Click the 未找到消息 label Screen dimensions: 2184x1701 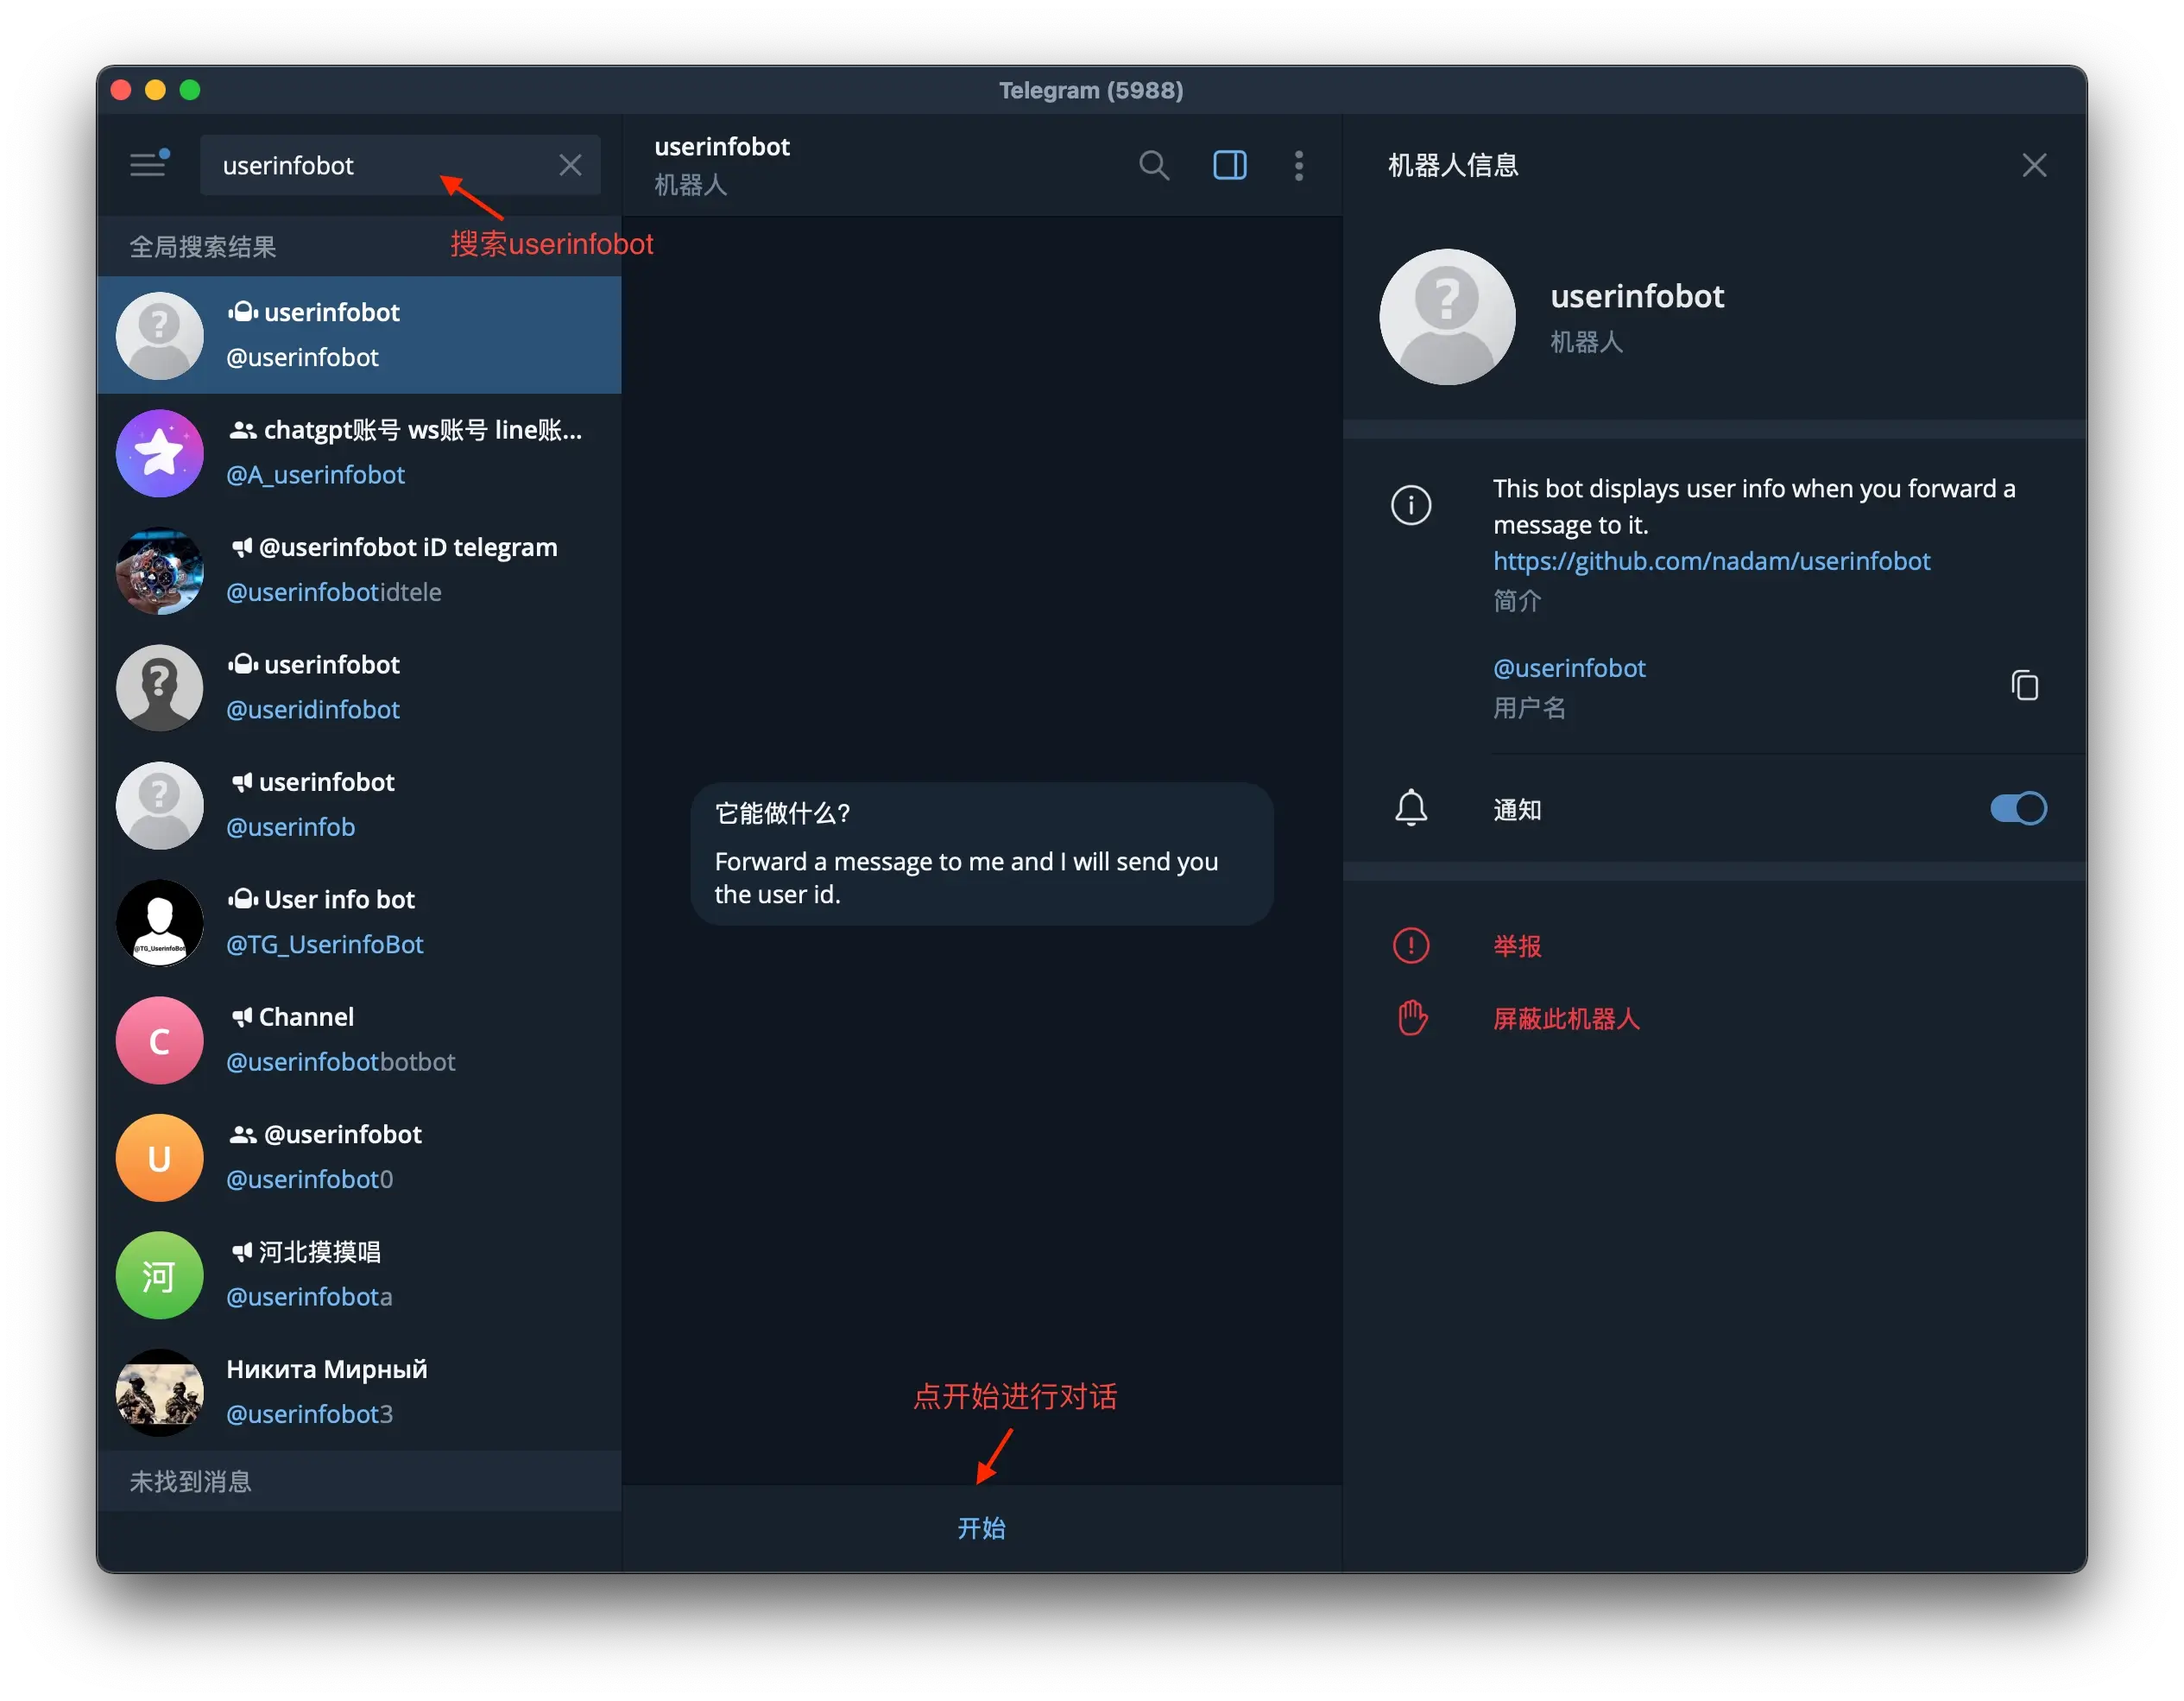190,1481
